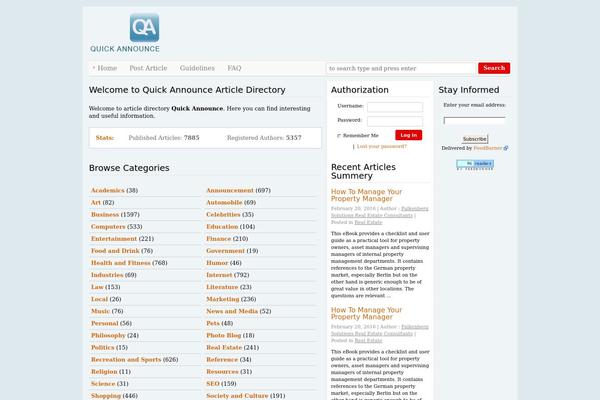Open the Home menu item
This screenshot has height=400, width=600.
[x=107, y=68]
